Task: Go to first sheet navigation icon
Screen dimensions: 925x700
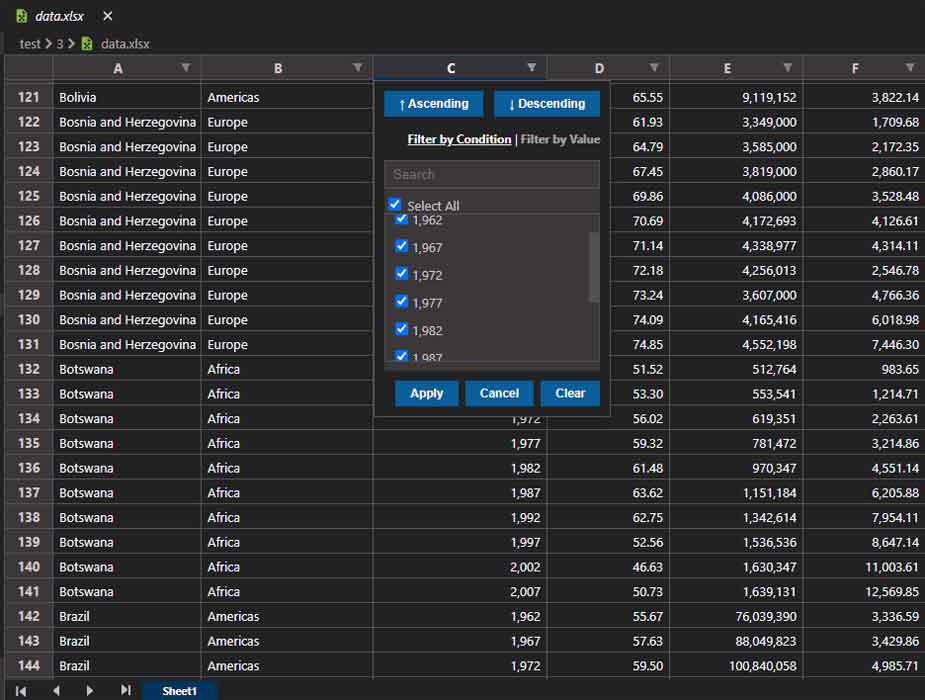Action: pos(21,691)
